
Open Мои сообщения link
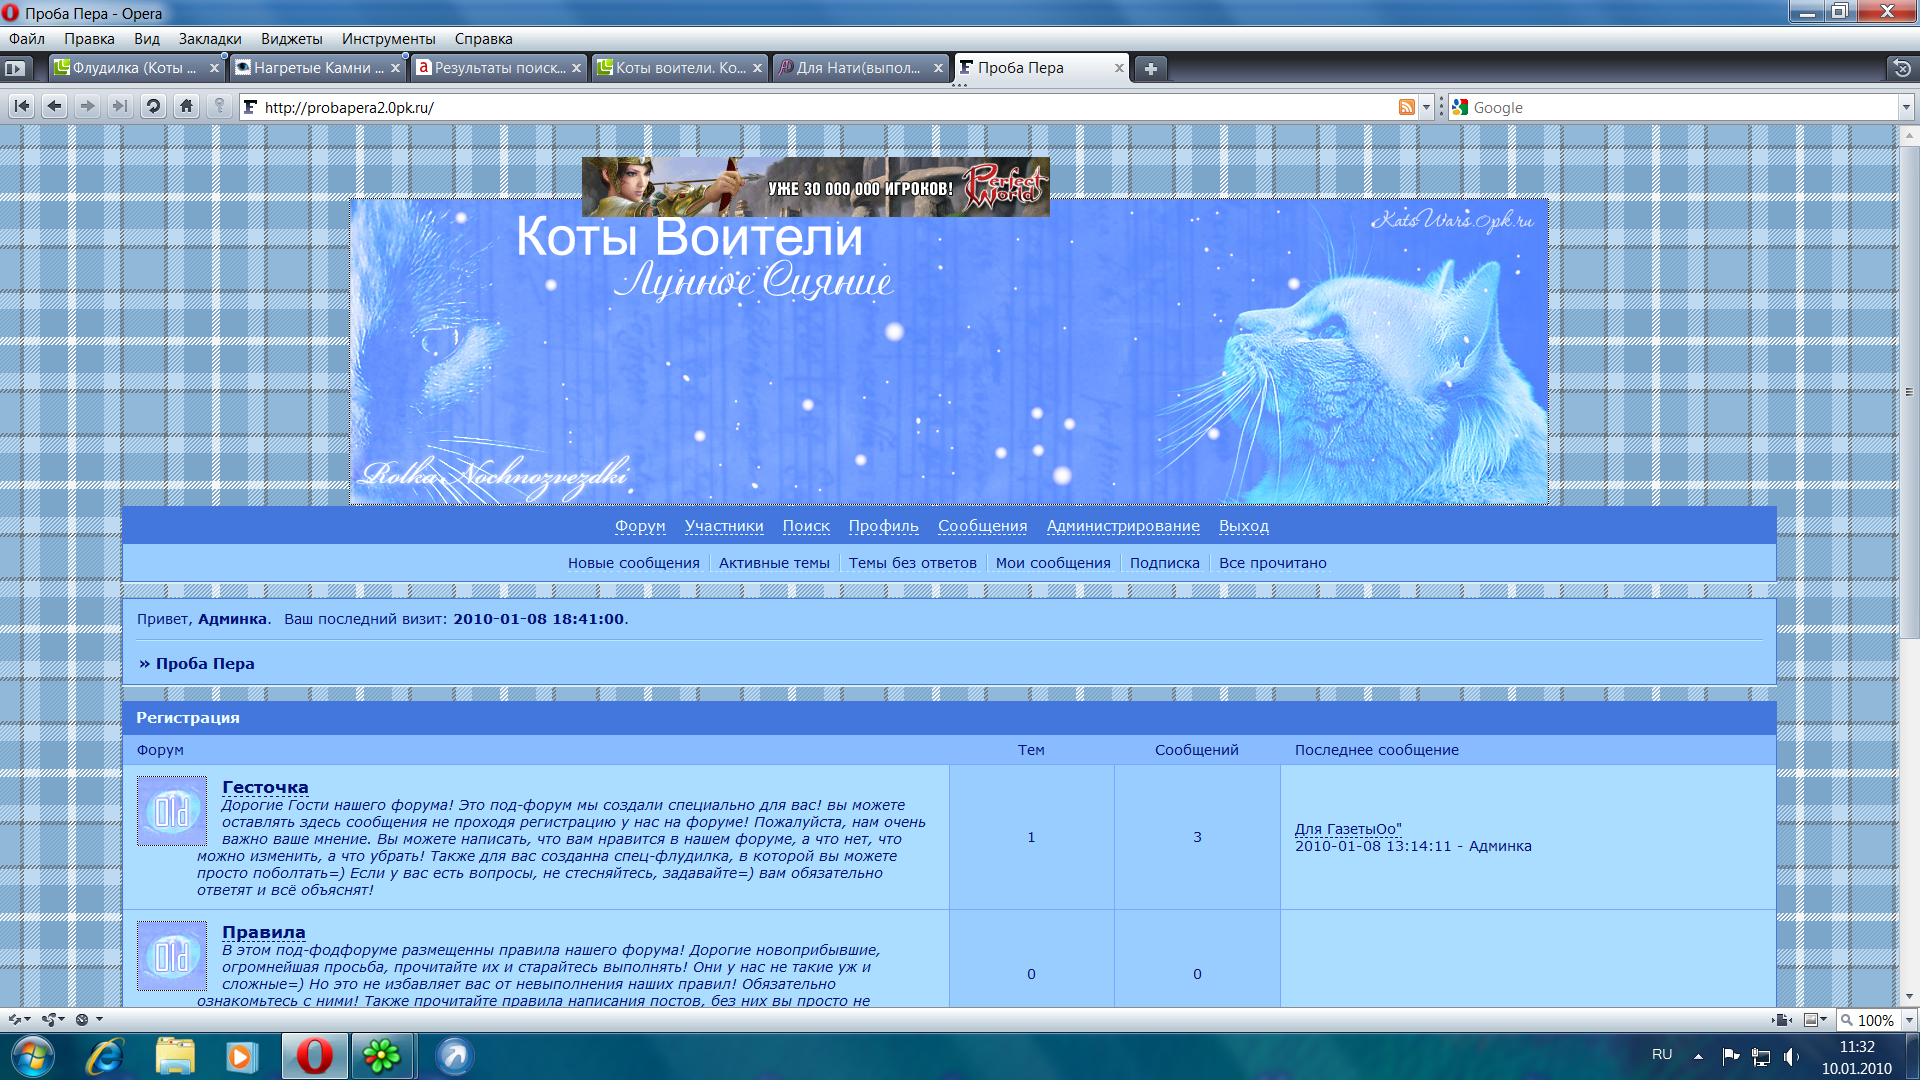click(x=1053, y=563)
